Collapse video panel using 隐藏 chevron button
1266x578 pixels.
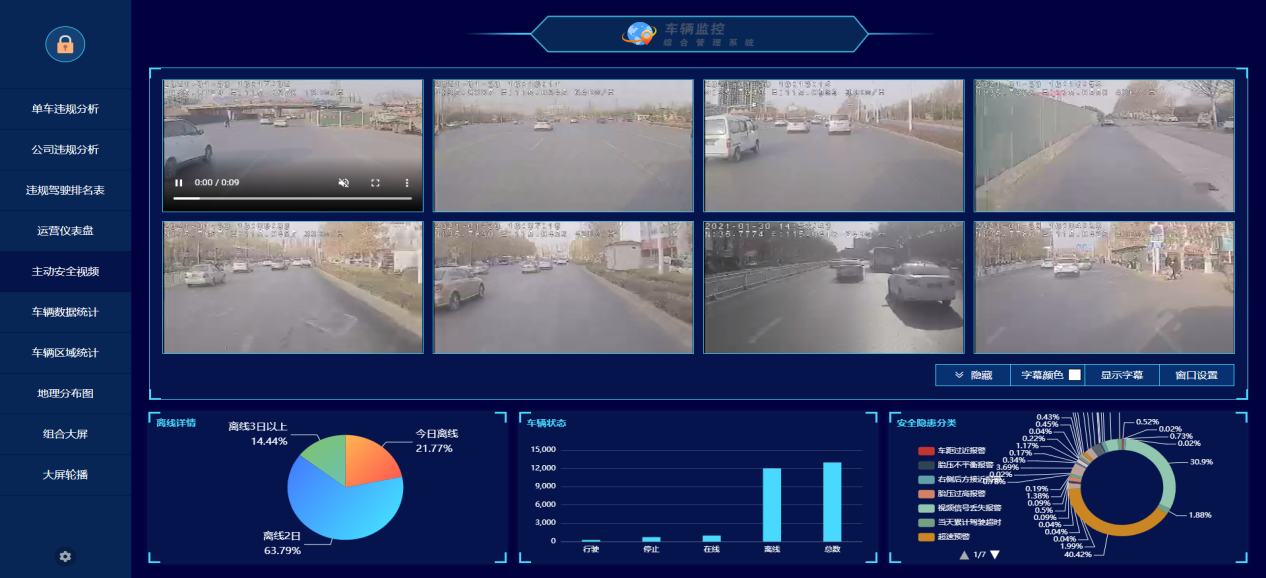click(972, 375)
